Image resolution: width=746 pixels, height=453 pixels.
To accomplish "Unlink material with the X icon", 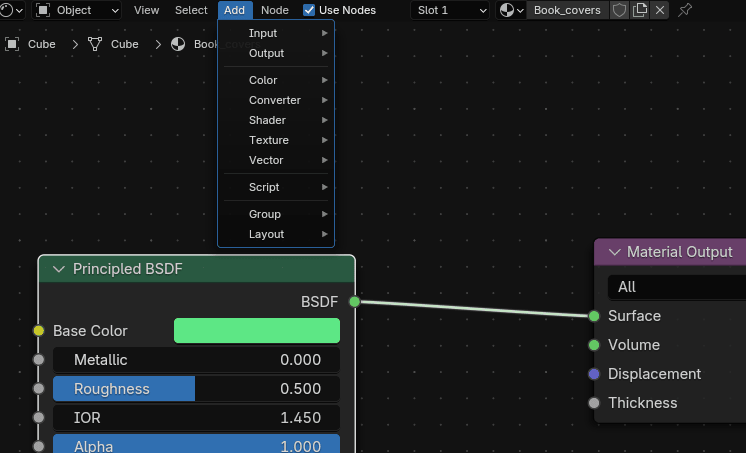I will click(660, 10).
